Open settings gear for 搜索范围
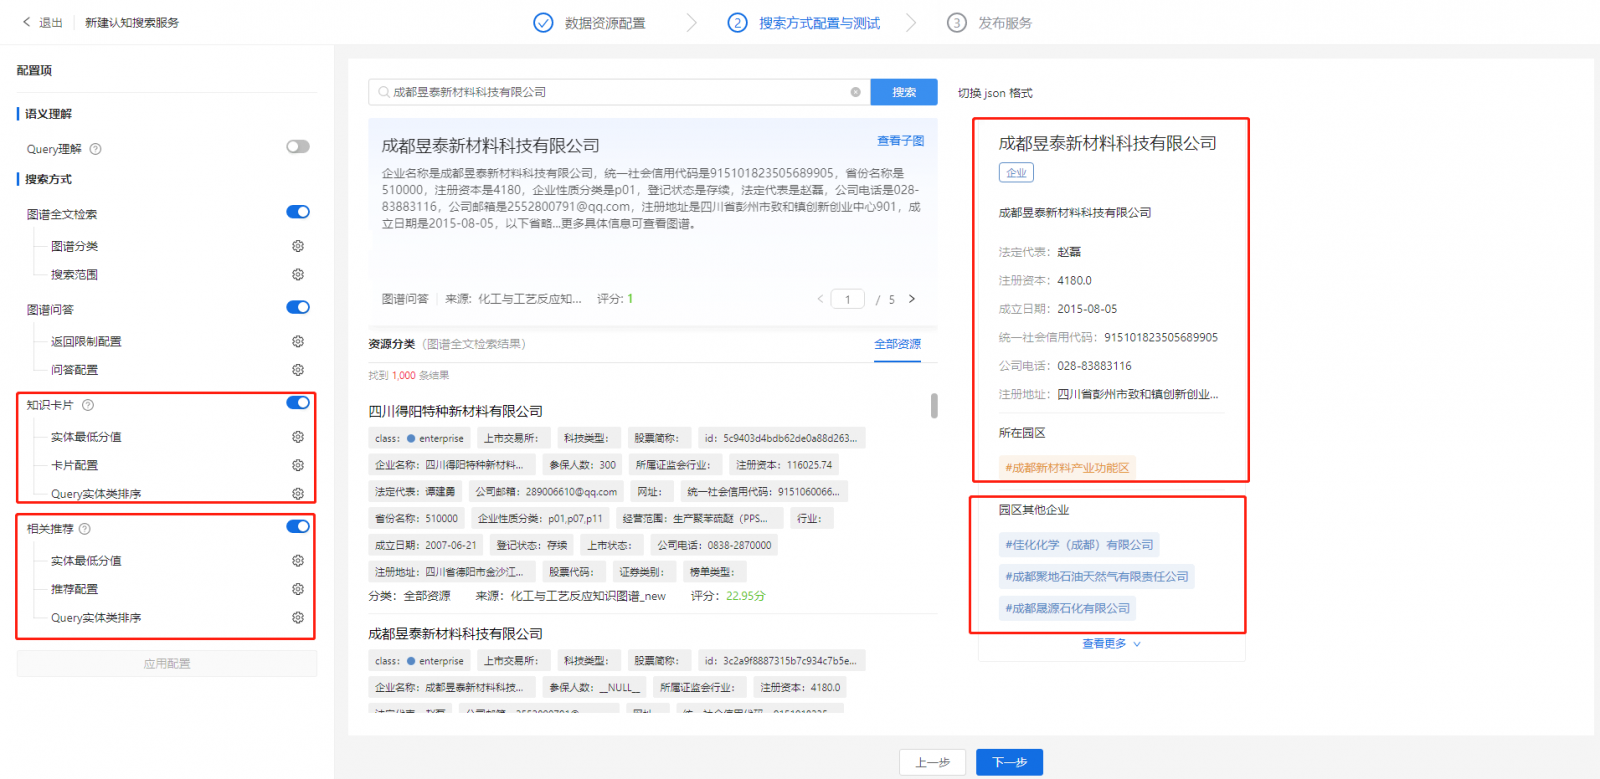The height and width of the screenshot is (779, 1600). tap(298, 274)
